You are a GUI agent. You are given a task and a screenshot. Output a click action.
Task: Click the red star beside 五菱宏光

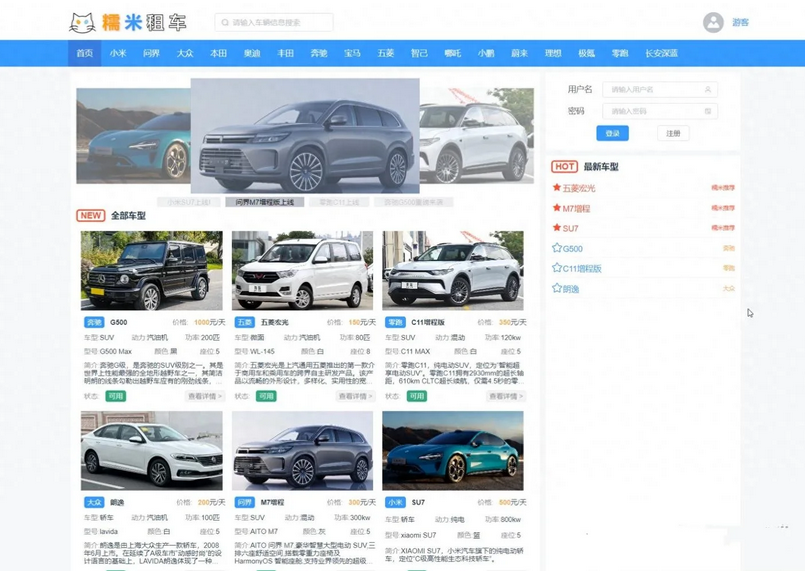[557, 187]
